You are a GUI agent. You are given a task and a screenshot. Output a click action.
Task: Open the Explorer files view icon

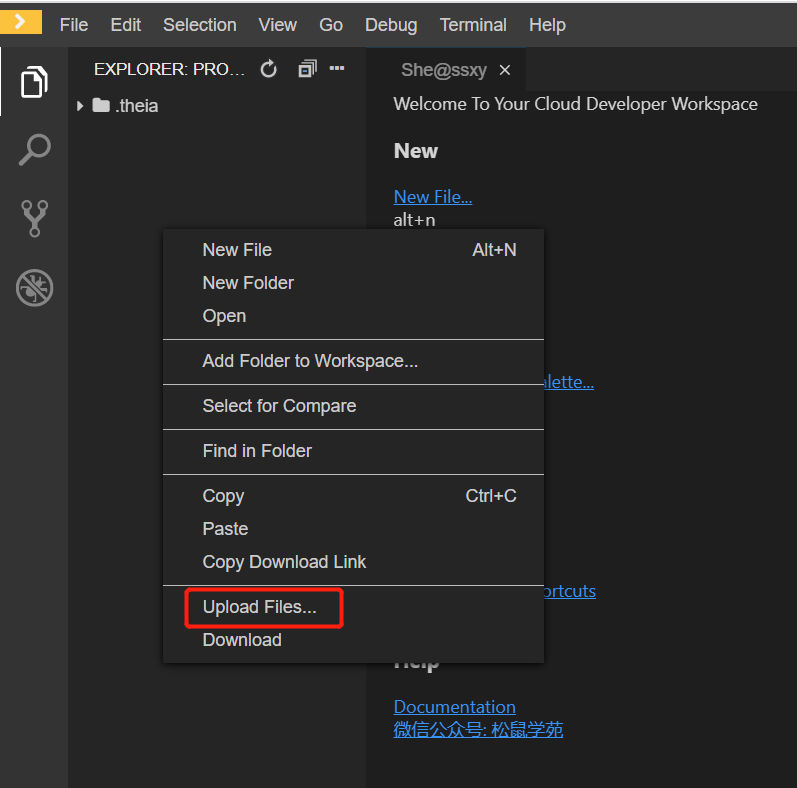point(34,82)
